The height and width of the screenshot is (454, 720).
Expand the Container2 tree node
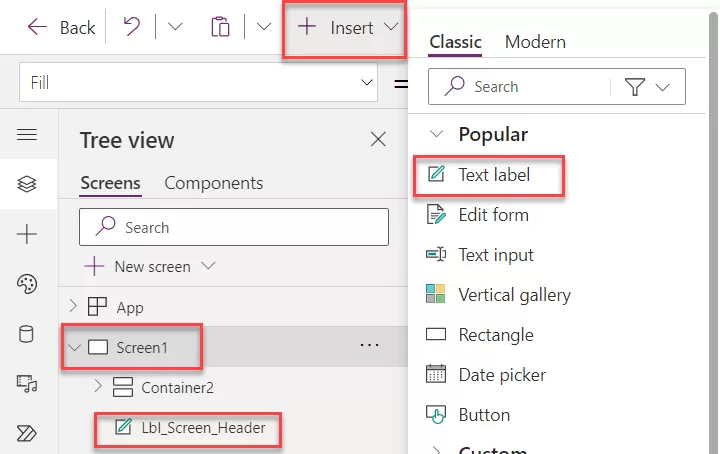pyautogui.click(x=97, y=387)
